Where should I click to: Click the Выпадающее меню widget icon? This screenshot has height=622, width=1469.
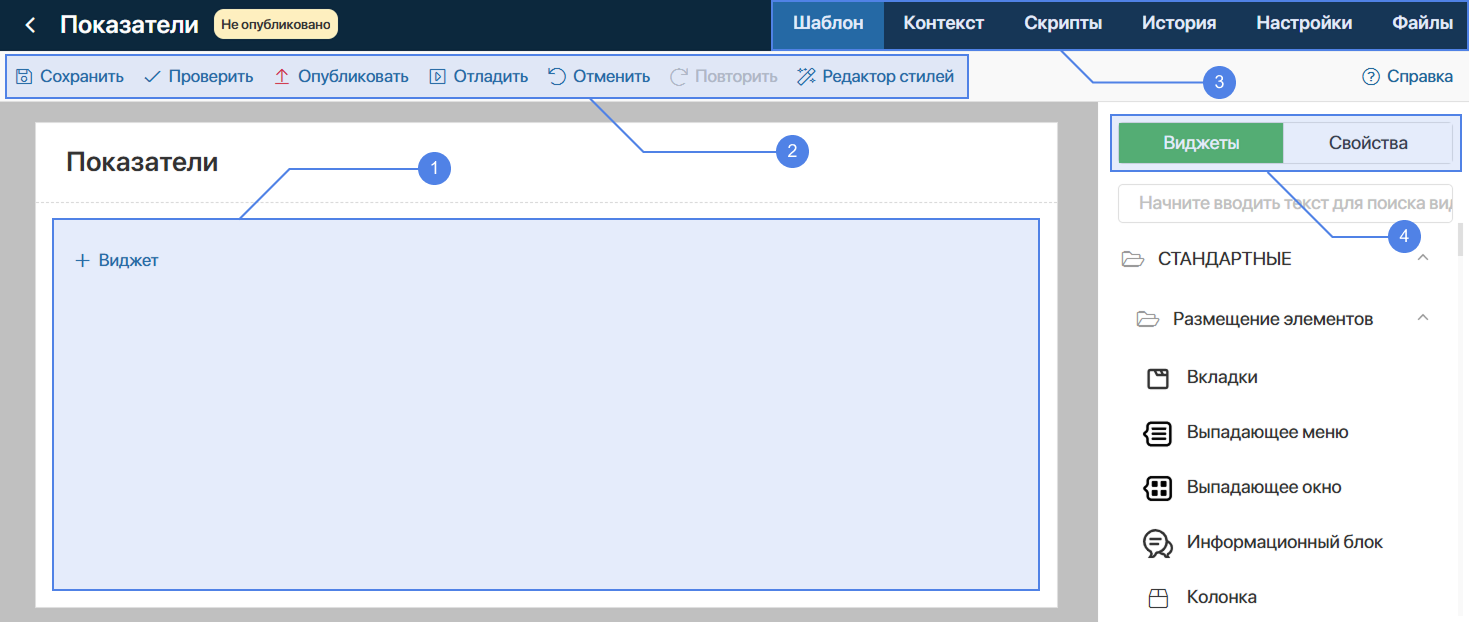[1157, 433]
